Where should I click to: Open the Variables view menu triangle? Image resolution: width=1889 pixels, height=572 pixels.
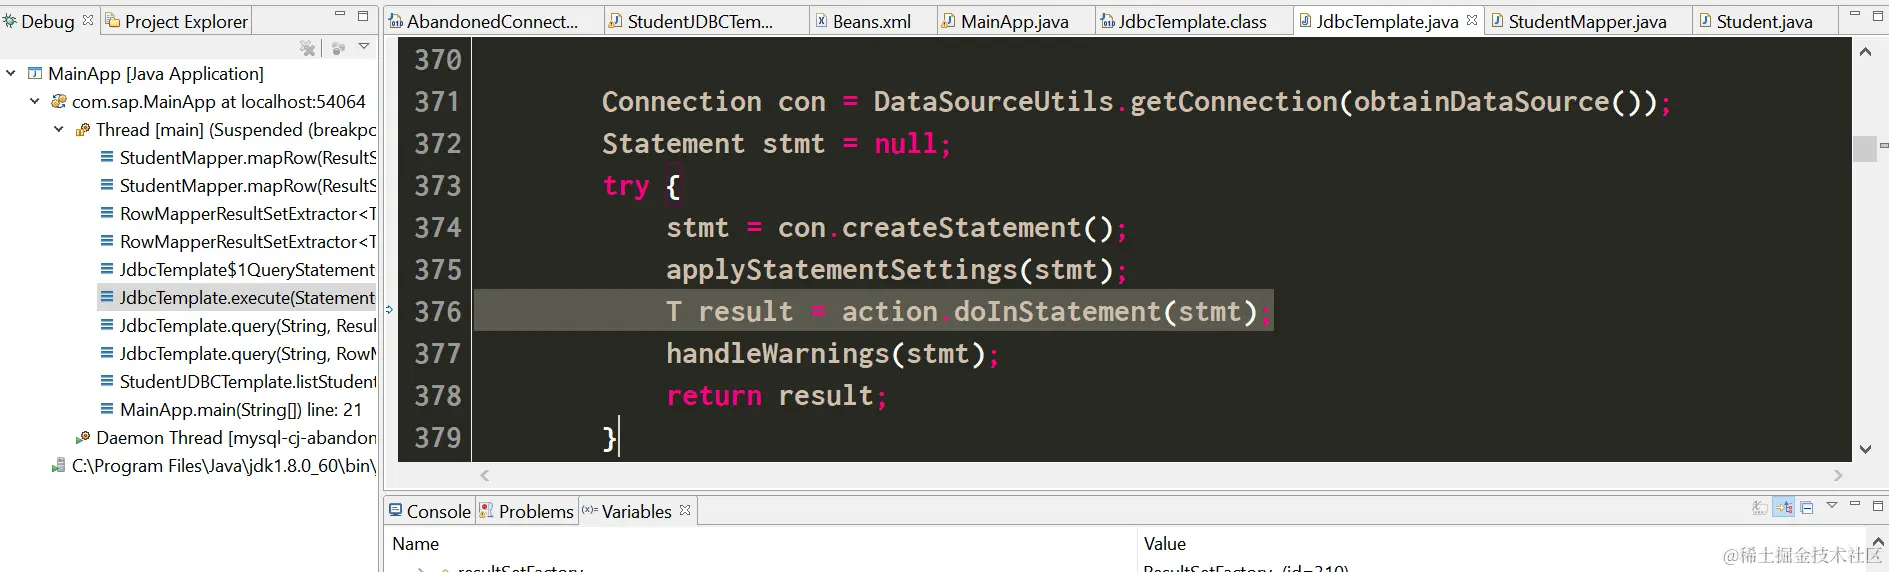click(x=1832, y=506)
